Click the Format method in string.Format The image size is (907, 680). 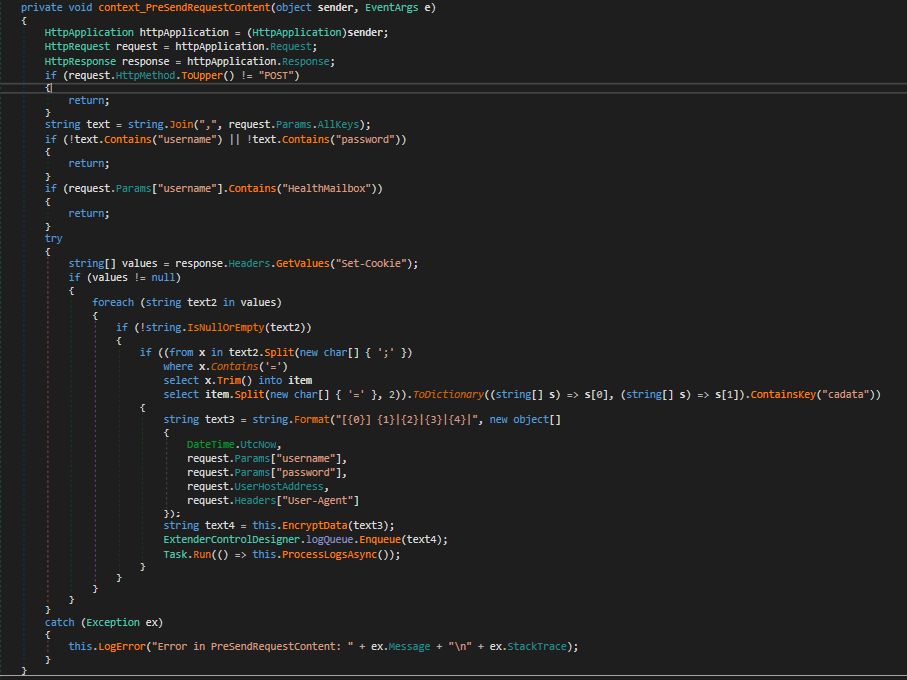click(x=312, y=420)
